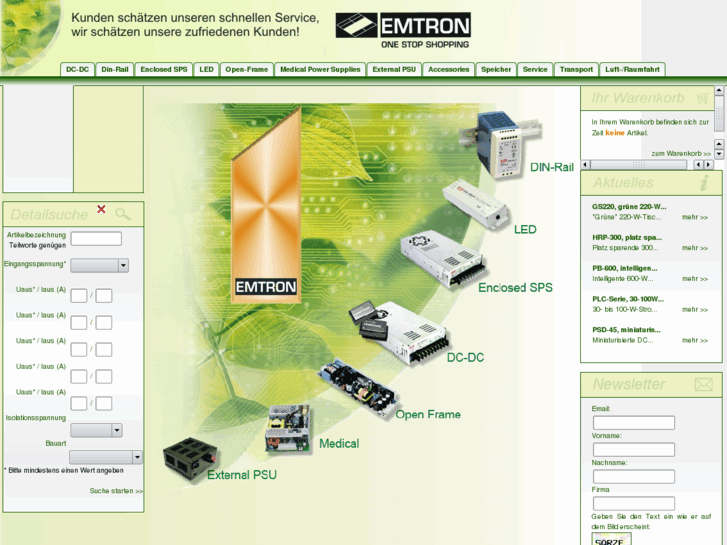This screenshot has width=727, height=545.
Task: Open the Enclosed SPS tab
Action: [x=164, y=70]
